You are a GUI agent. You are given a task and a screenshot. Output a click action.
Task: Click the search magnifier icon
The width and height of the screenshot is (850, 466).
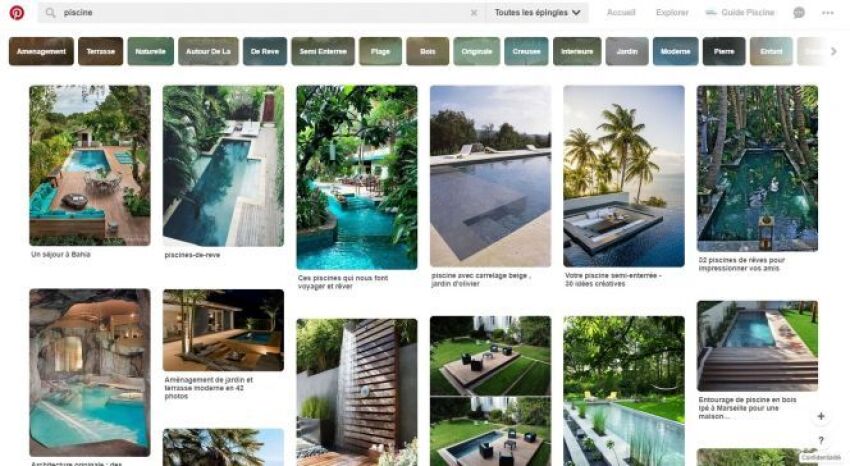click(50, 12)
